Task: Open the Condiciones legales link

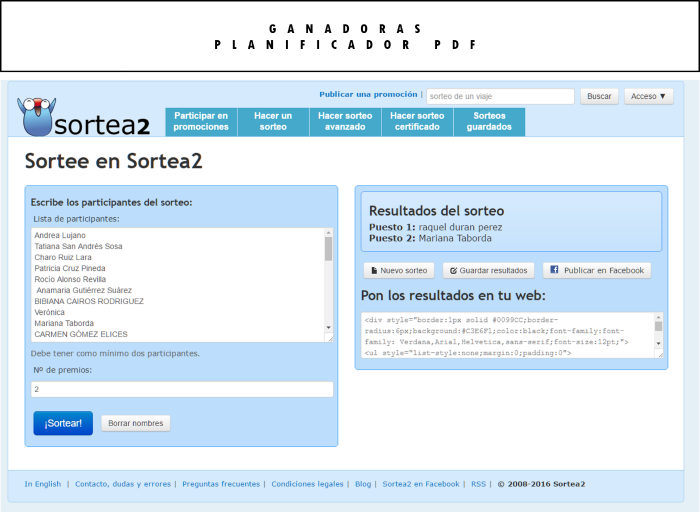Action: [x=308, y=484]
